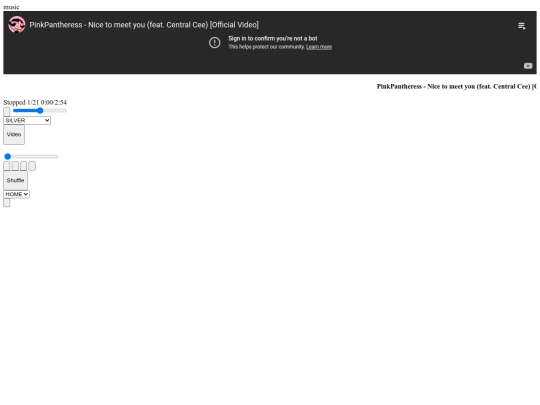Click the blank button beneath the HOME dropdown

click(x=7, y=203)
